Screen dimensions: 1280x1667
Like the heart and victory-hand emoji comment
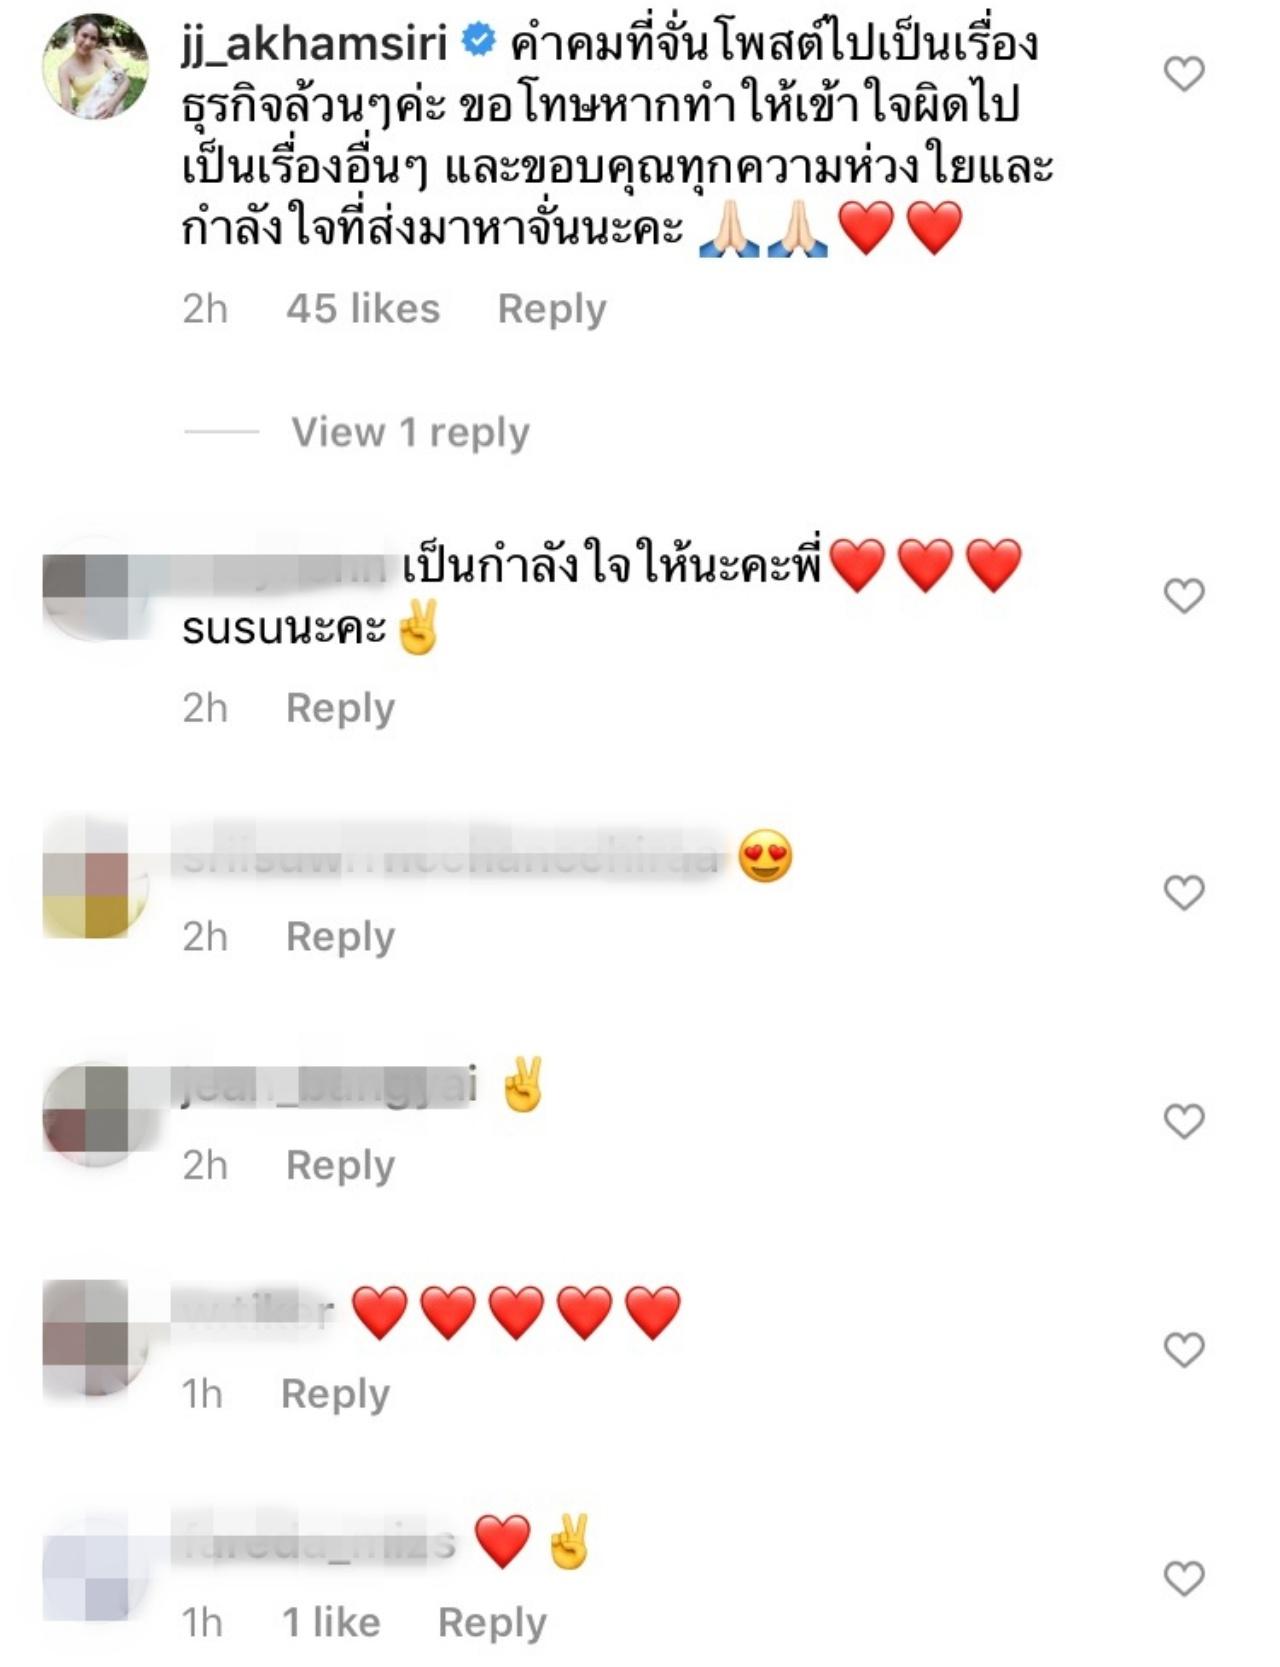point(1184,1578)
